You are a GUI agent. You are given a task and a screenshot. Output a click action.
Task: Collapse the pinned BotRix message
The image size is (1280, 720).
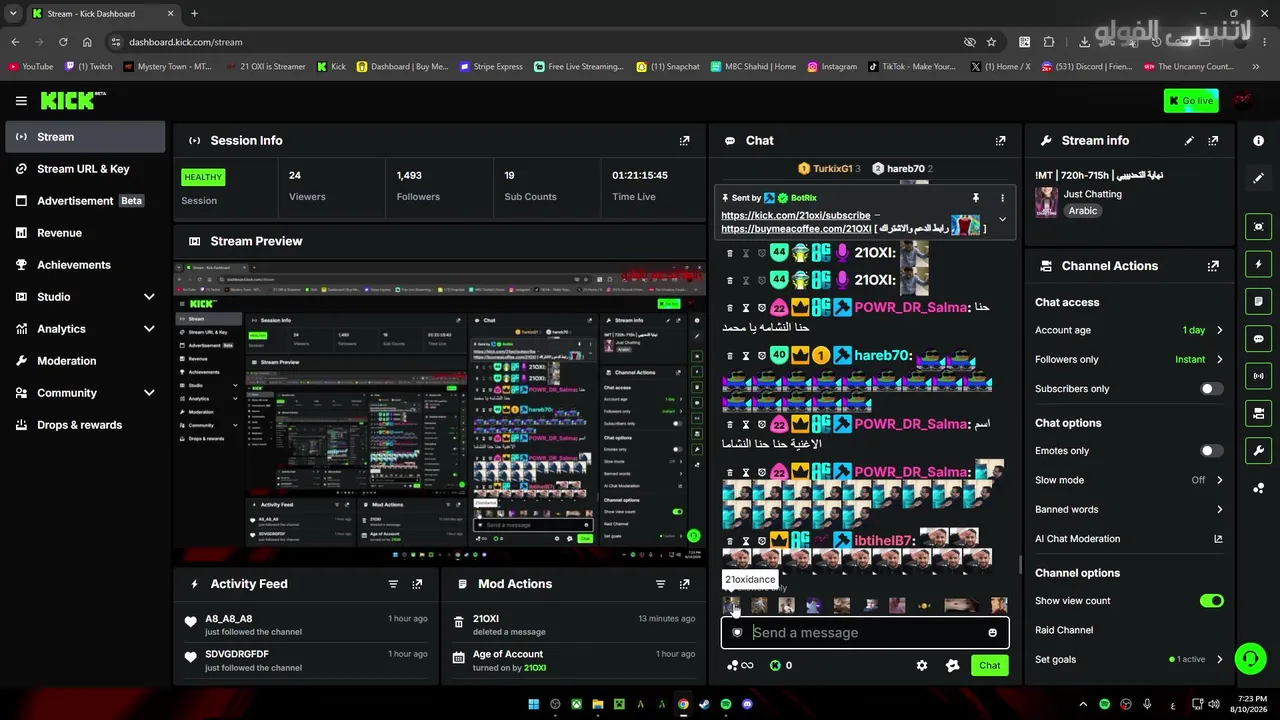pyautogui.click(x=1002, y=220)
